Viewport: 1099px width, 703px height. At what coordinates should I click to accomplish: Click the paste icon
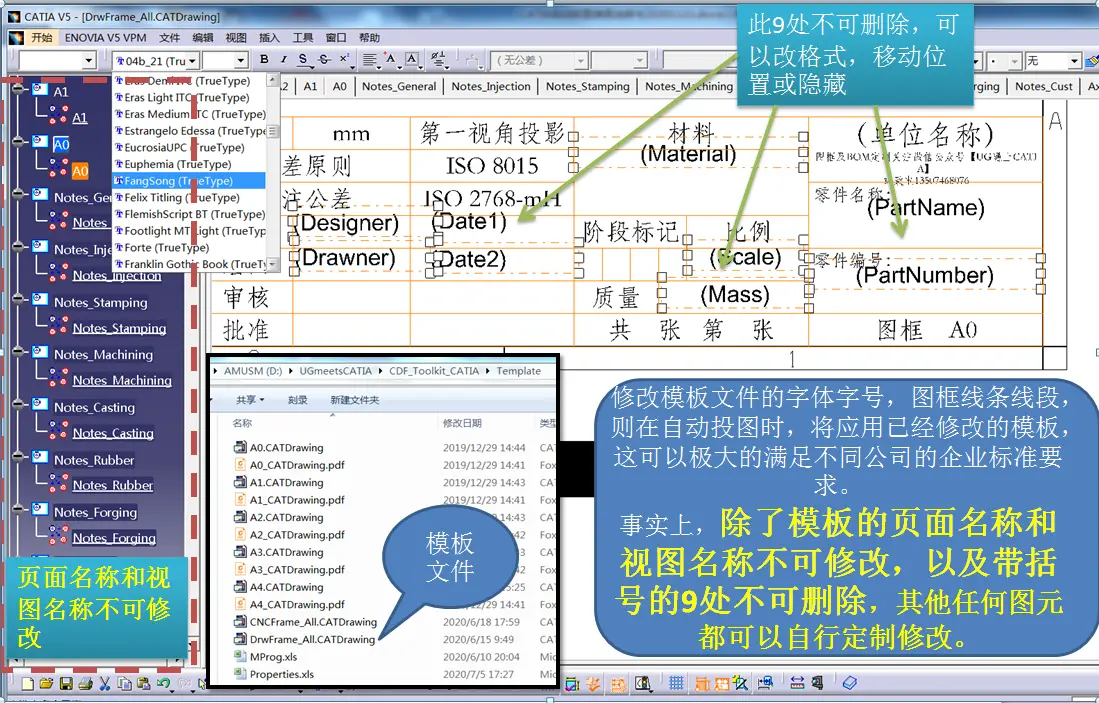click(x=144, y=683)
